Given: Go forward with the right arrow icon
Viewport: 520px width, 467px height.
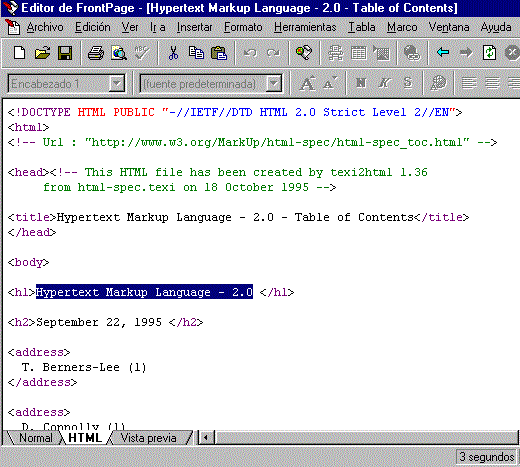Looking at the screenshot, I should [466, 52].
